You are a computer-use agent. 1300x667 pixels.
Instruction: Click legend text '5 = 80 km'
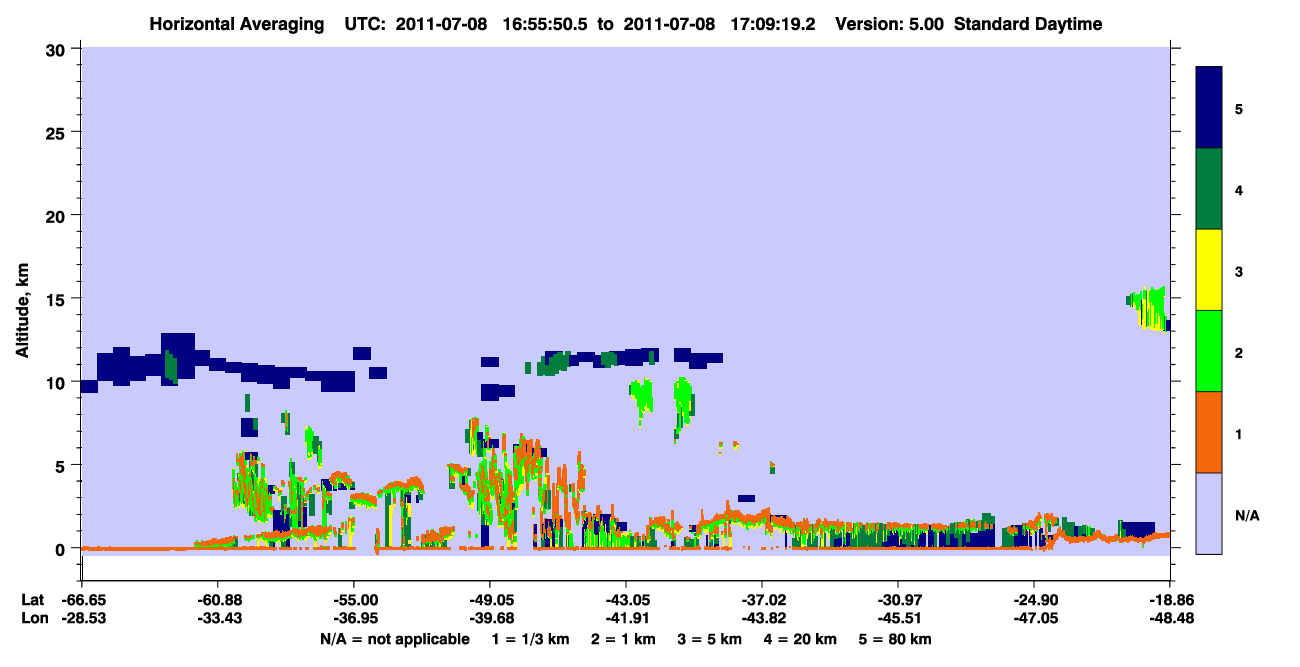point(897,639)
